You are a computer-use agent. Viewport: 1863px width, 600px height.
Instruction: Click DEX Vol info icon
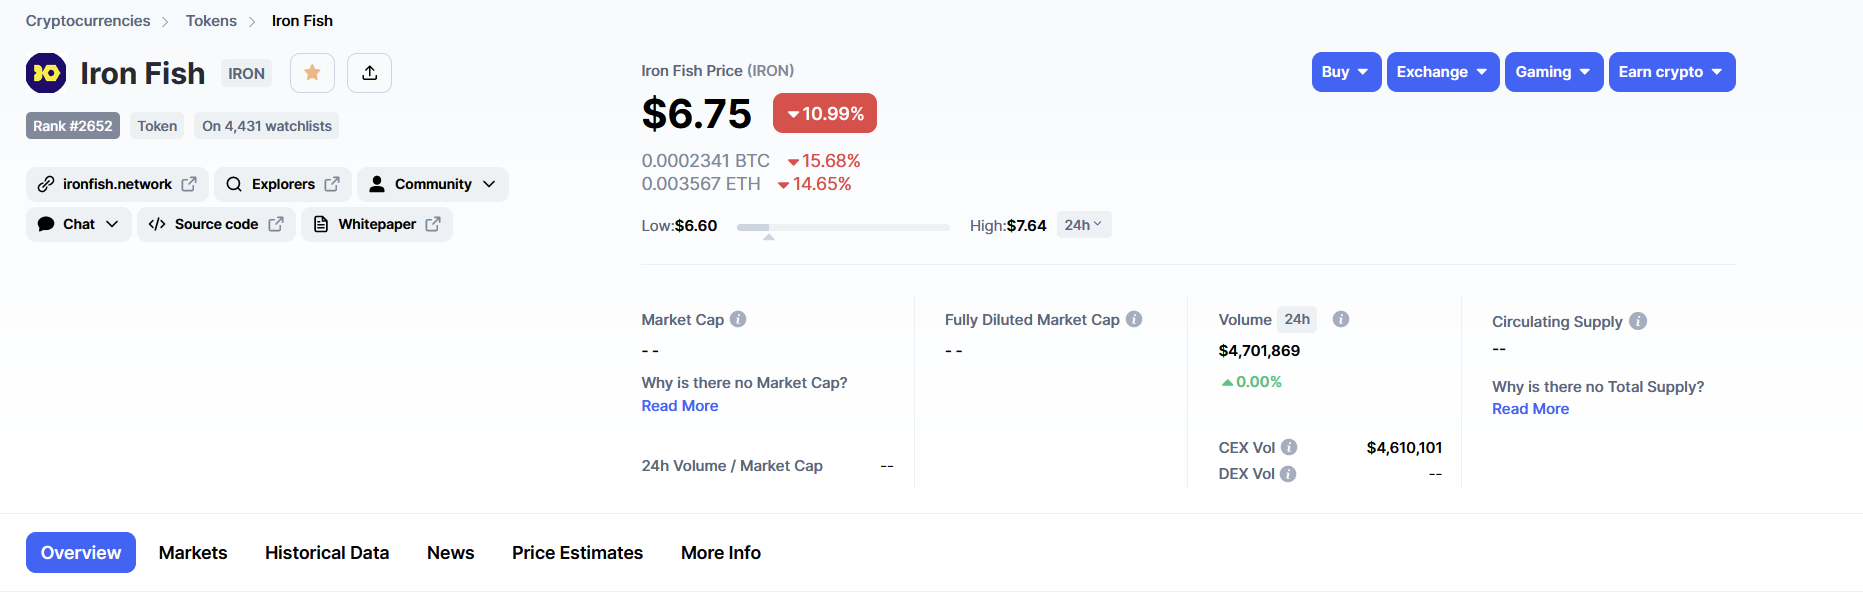pyautogui.click(x=1288, y=474)
